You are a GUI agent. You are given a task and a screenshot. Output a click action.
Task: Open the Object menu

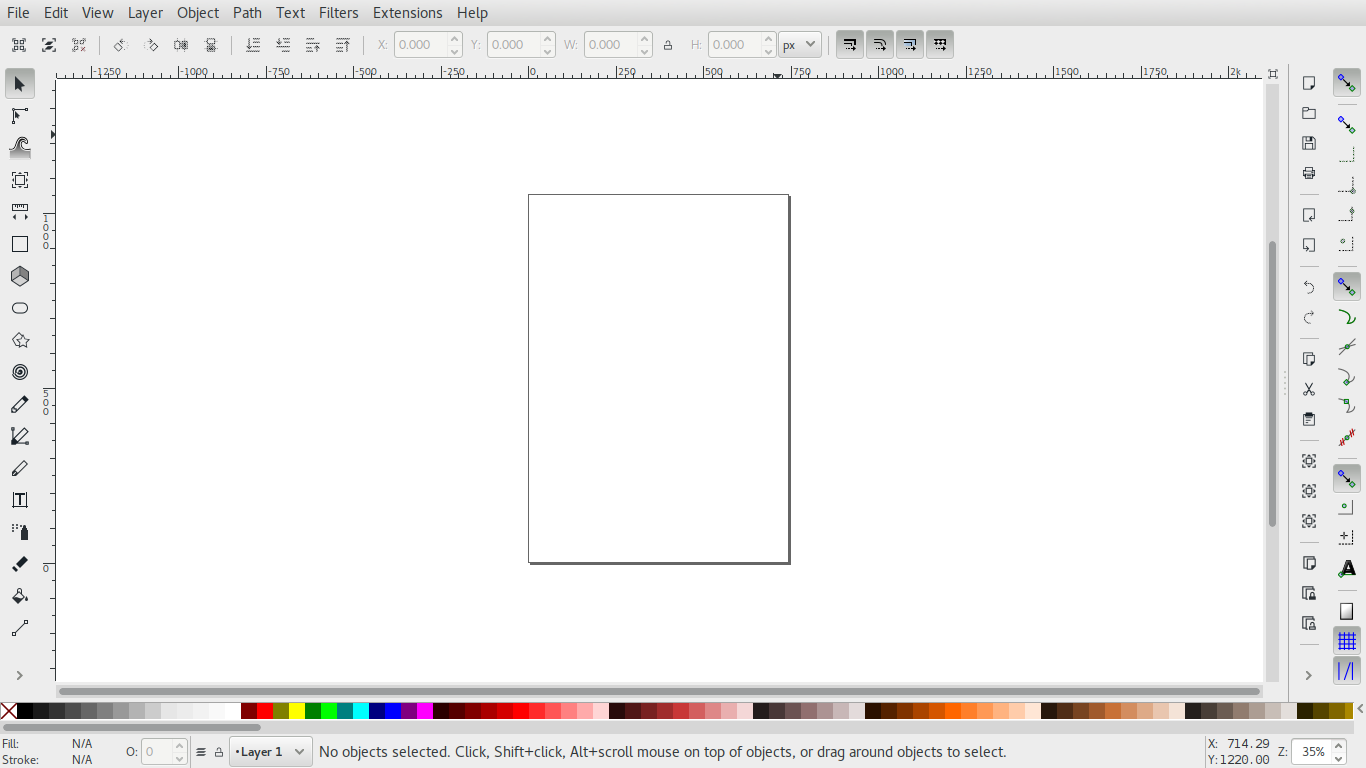(198, 13)
